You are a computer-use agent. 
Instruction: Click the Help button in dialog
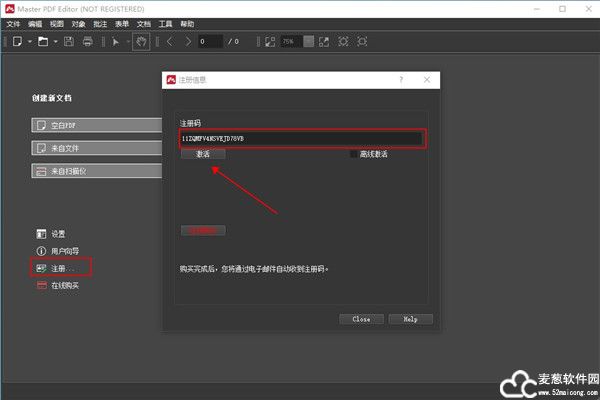(x=410, y=319)
